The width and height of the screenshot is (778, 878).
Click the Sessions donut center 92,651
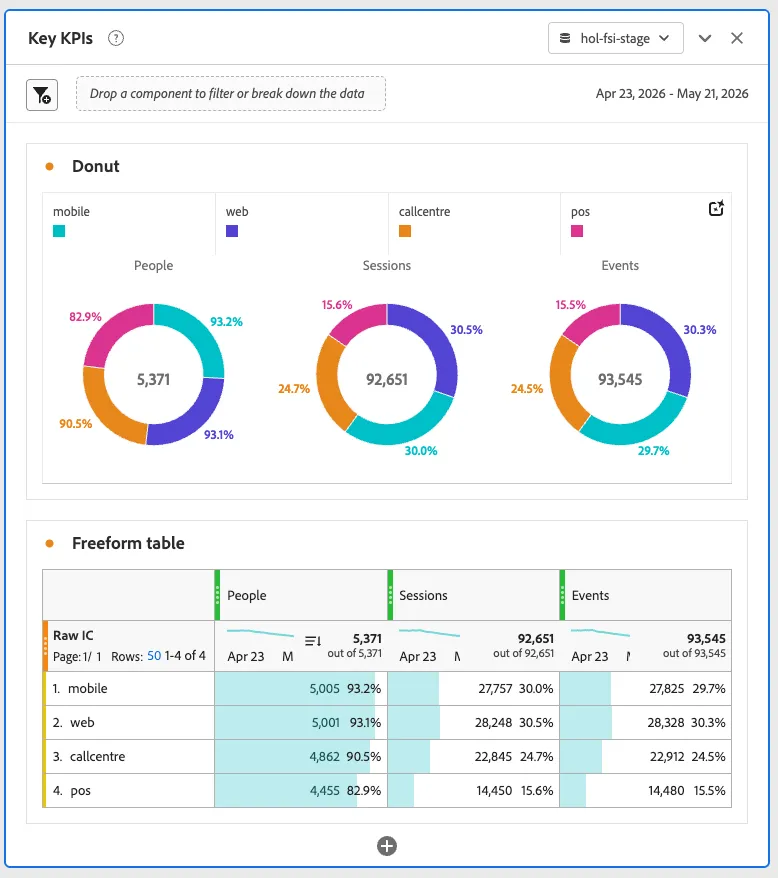pos(387,380)
